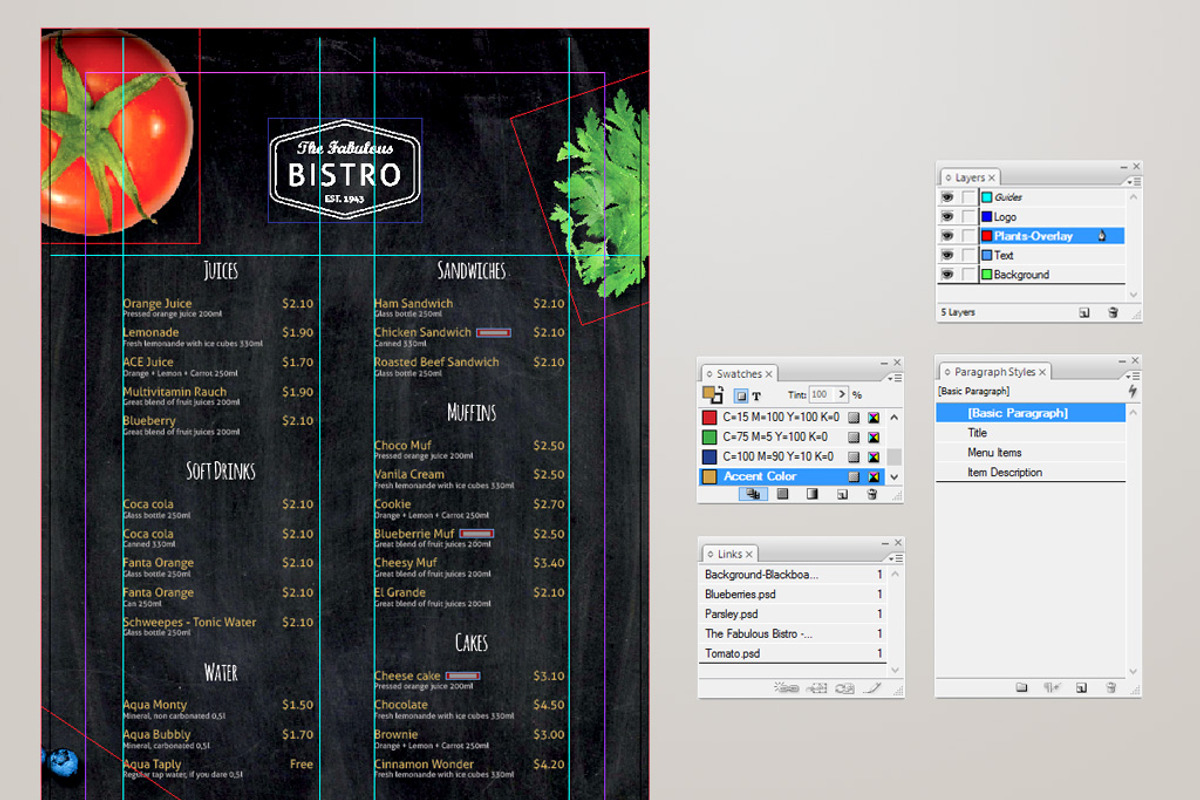
Task: Collapse the Swatches panel tab via toggle arrows
Action: point(709,374)
